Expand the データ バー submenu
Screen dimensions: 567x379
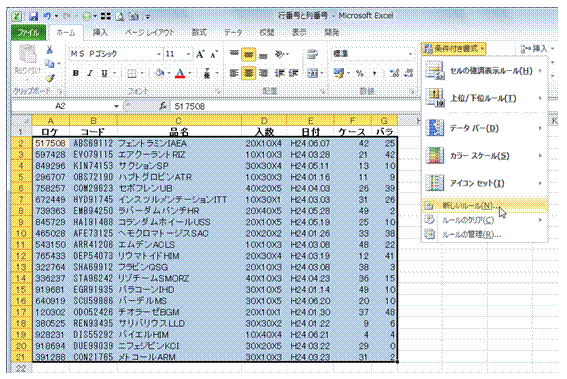(485, 128)
